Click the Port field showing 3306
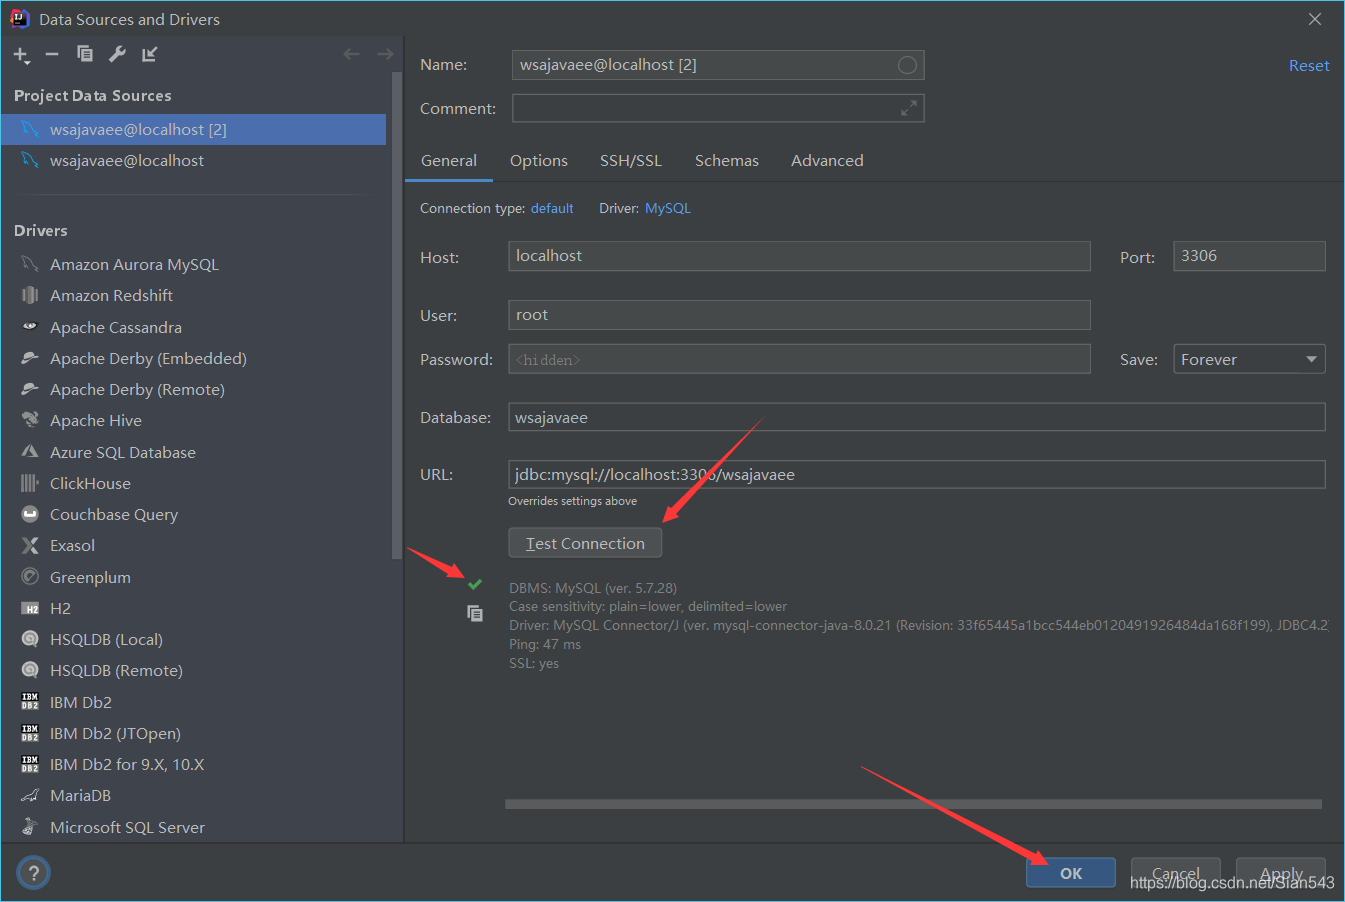Viewport: 1345px width, 902px height. point(1249,256)
